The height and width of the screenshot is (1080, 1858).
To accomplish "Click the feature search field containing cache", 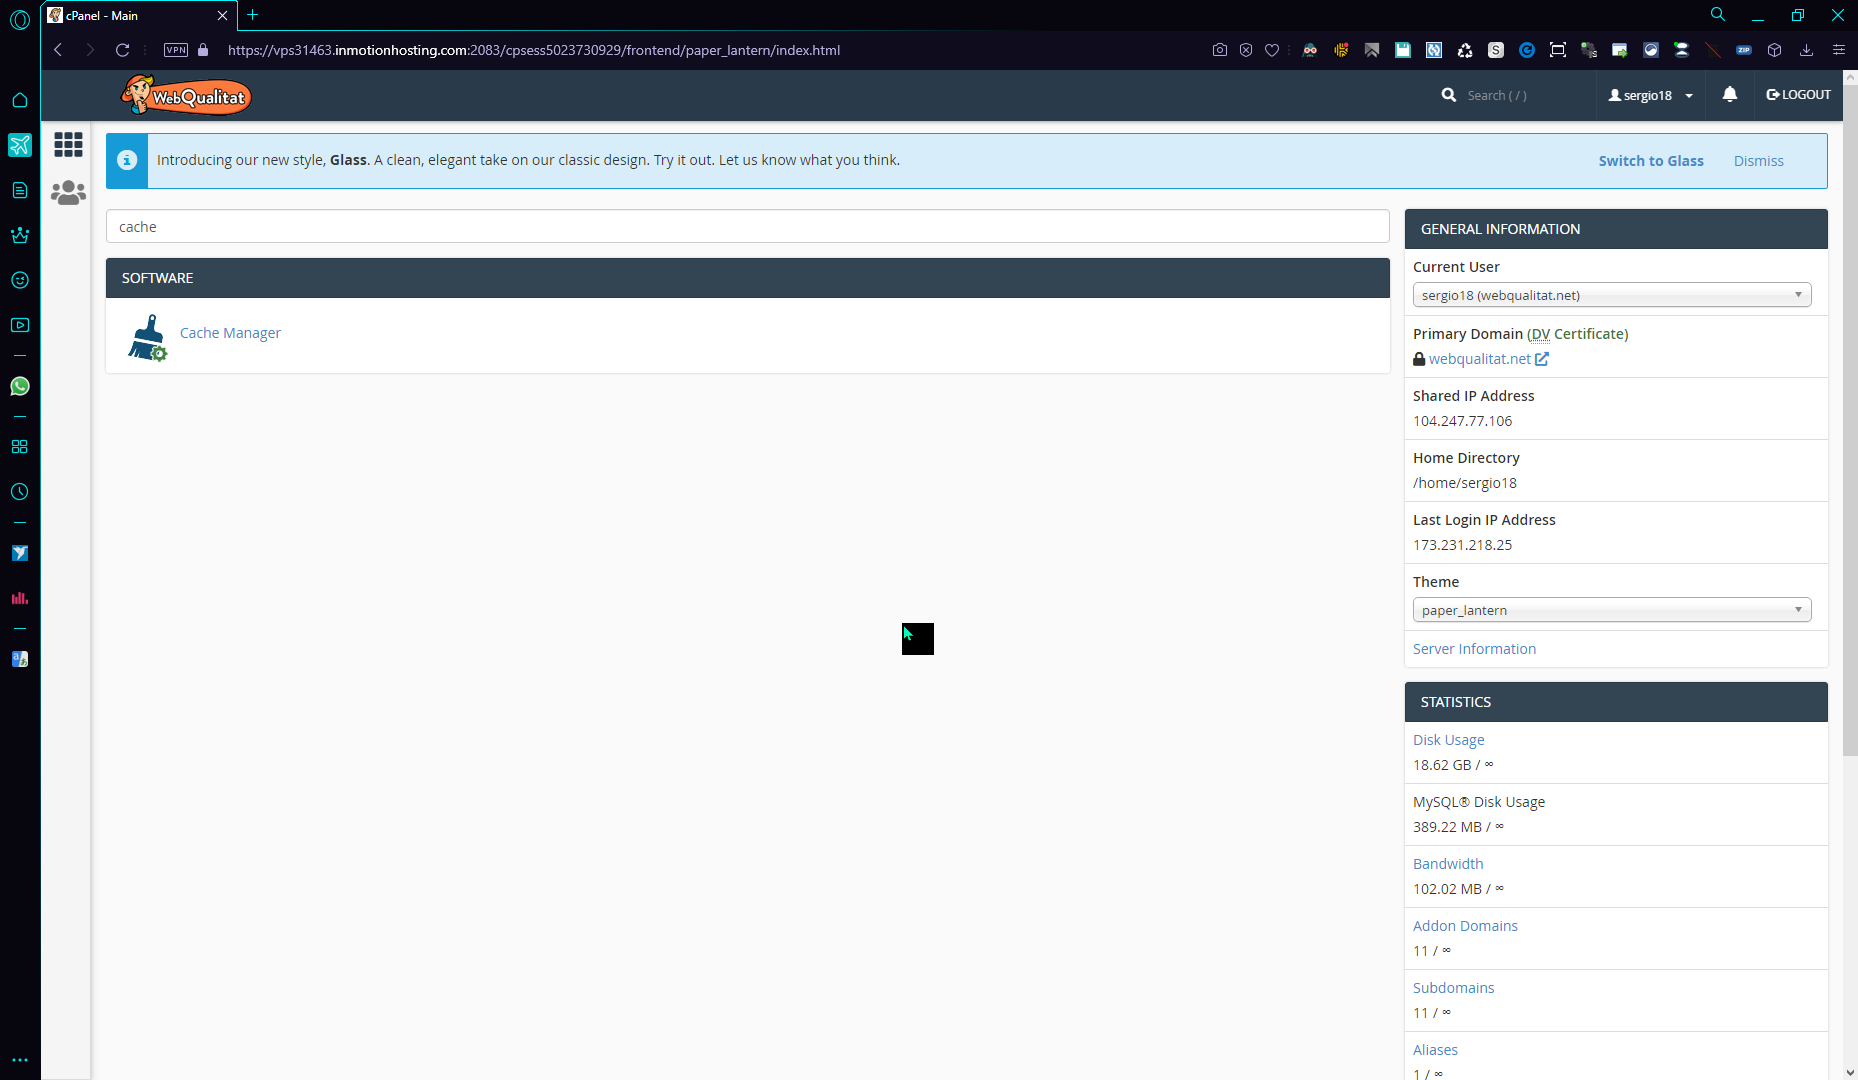I will [x=748, y=226].
